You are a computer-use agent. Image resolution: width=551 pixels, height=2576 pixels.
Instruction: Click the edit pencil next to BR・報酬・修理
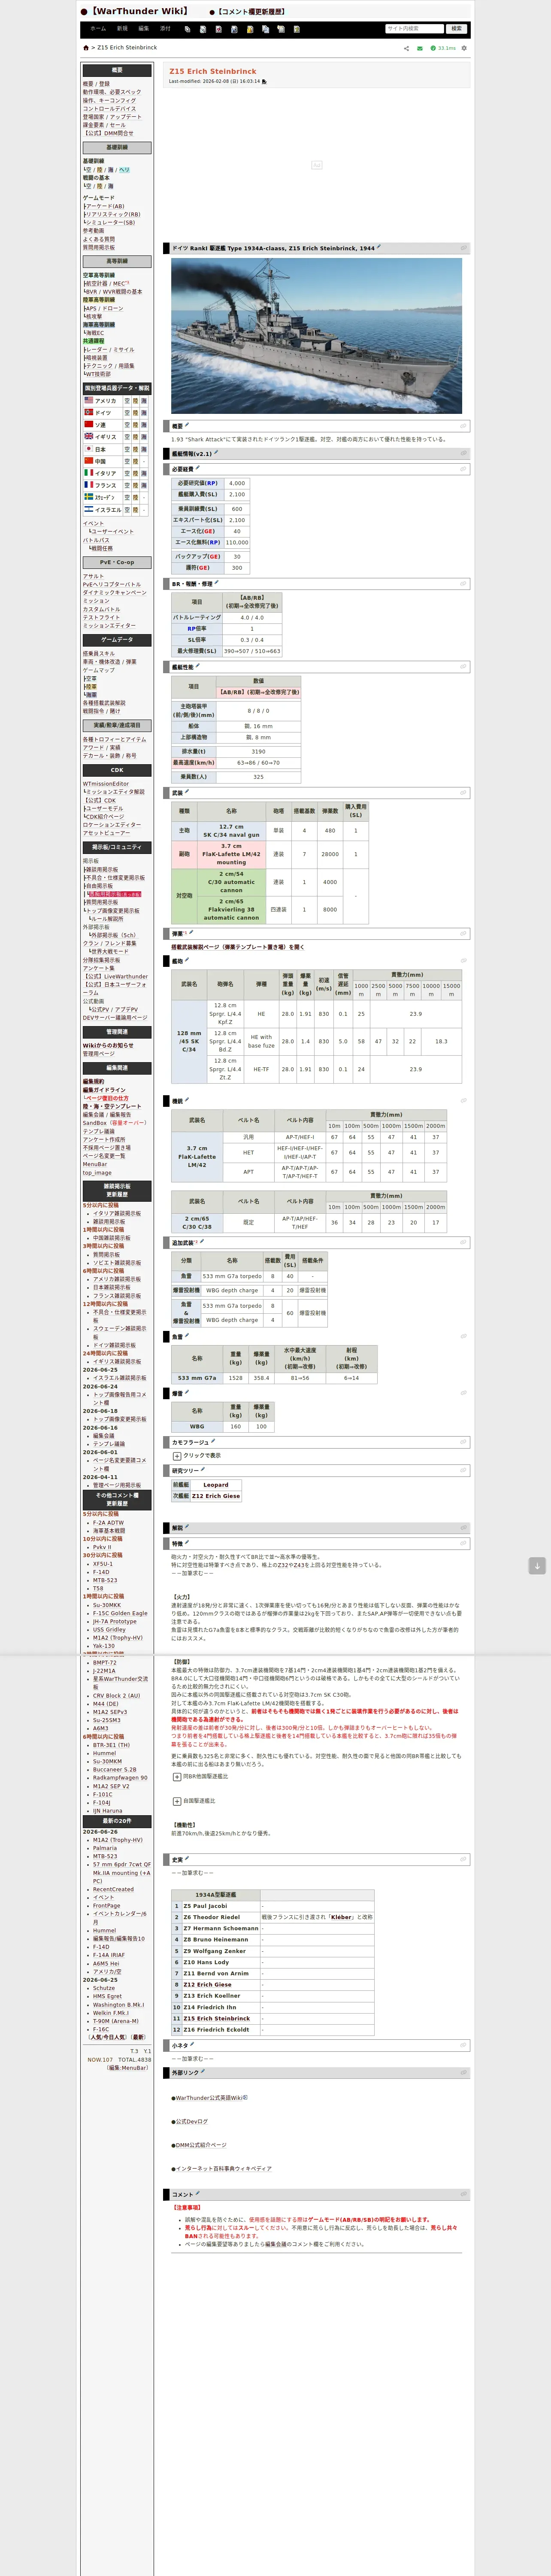click(x=217, y=583)
